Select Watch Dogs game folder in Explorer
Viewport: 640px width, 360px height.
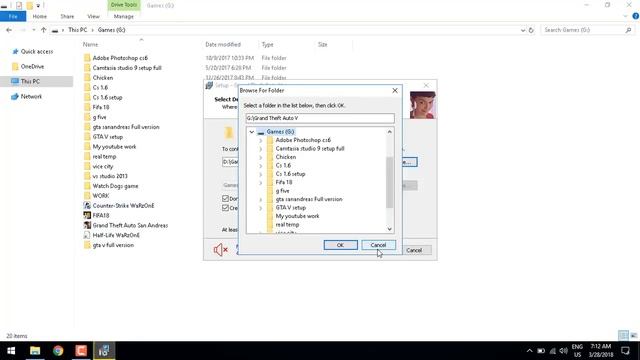click(x=115, y=186)
